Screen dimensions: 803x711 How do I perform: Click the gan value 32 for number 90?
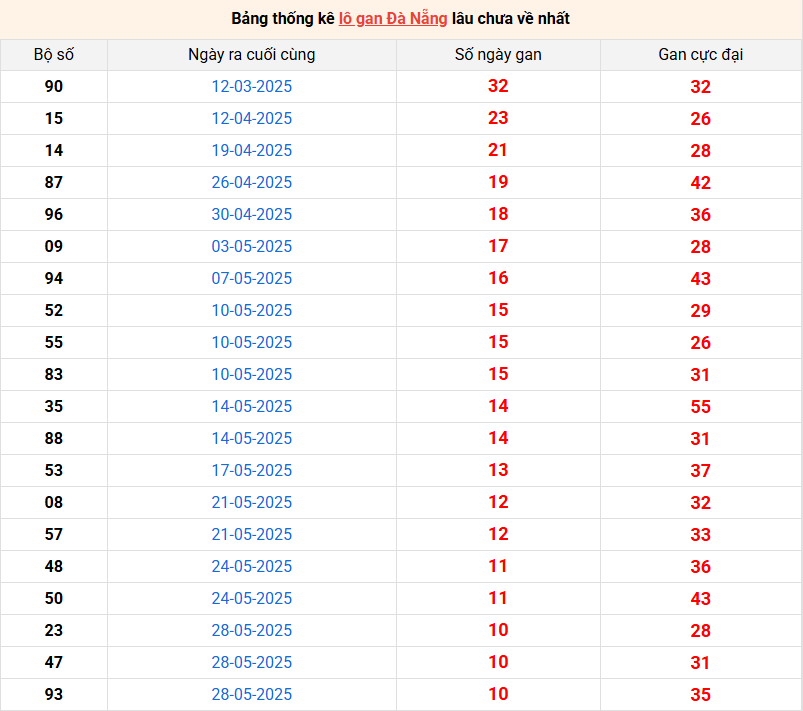tap(498, 87)
